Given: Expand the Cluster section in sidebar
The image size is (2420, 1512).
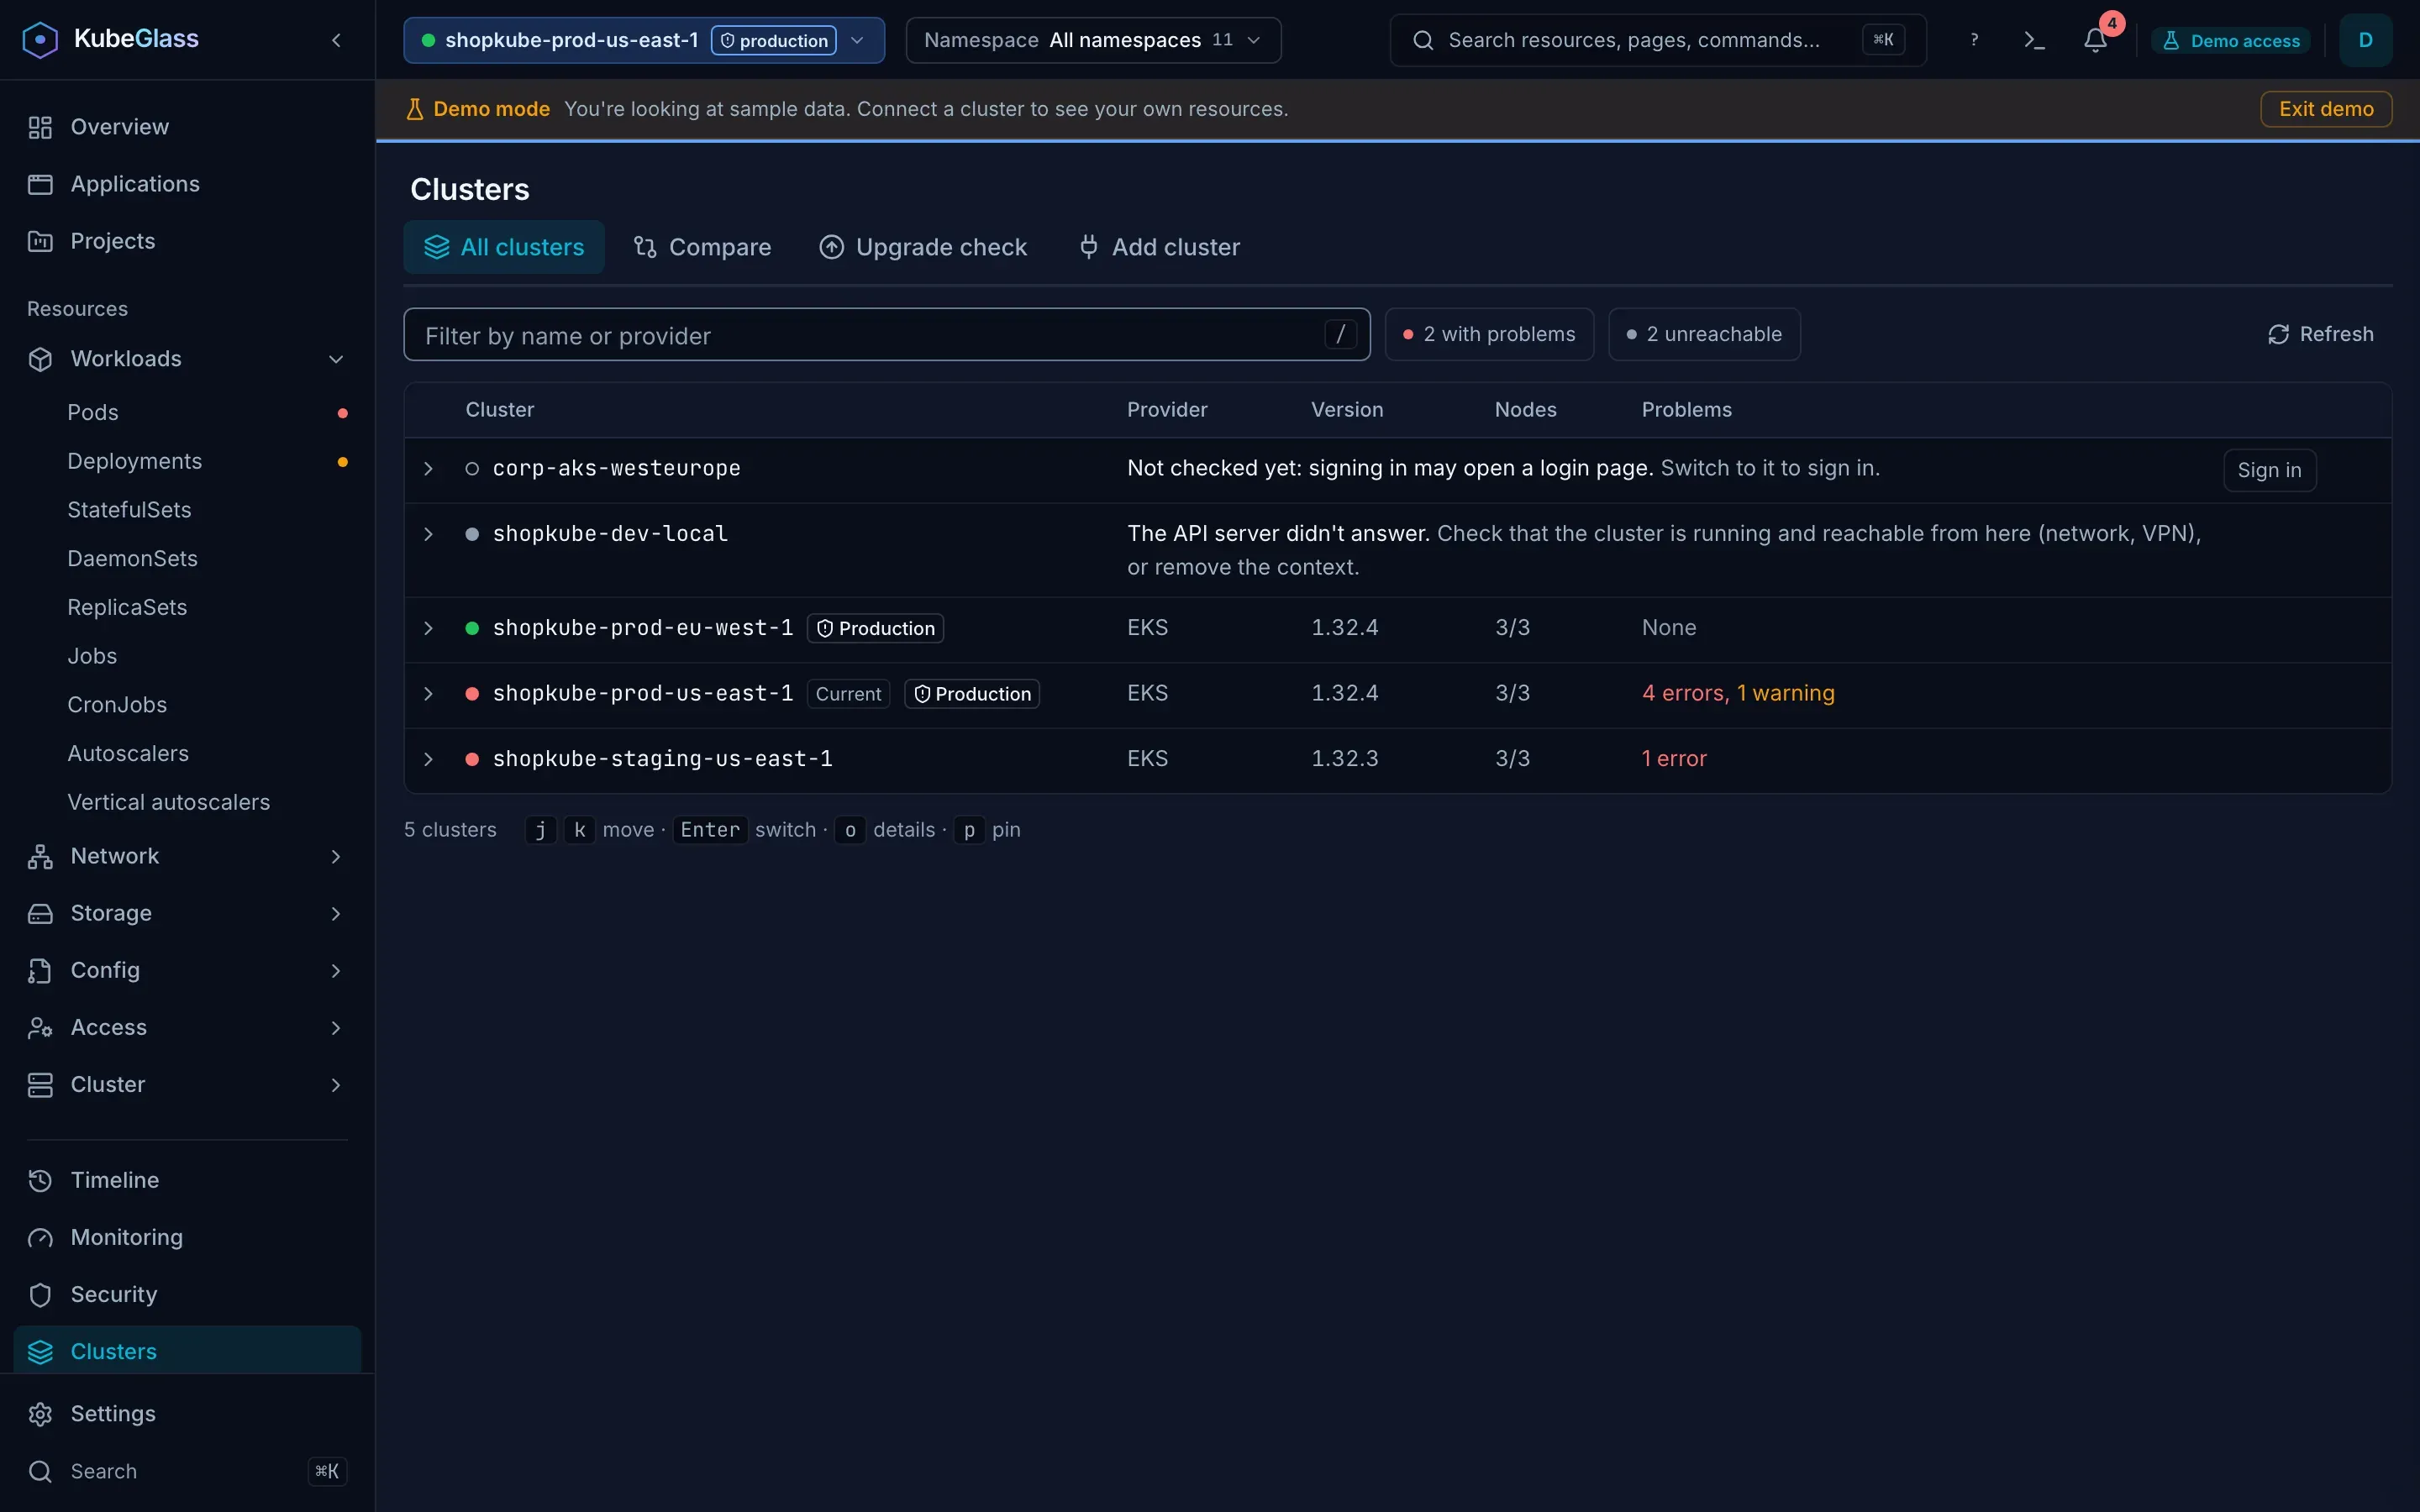Looking at the screenshot, I should click(x=187, y=1084).
